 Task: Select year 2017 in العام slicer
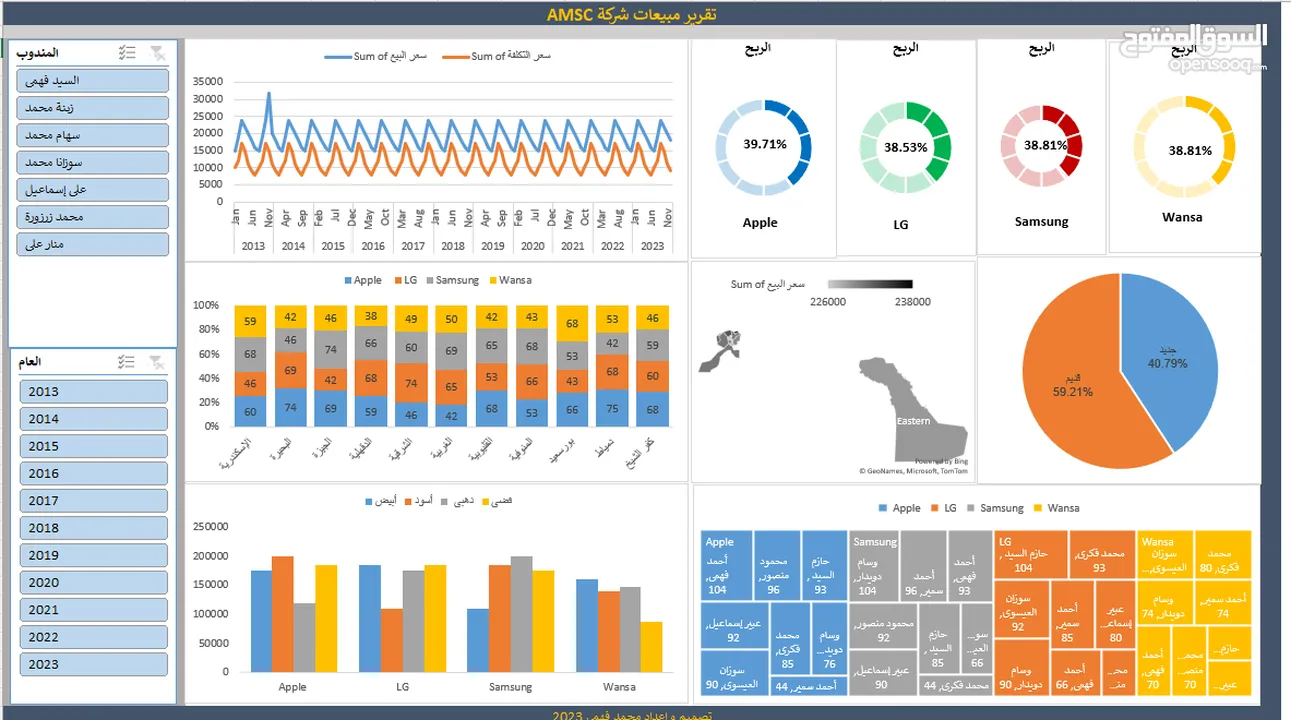[93, 501]
